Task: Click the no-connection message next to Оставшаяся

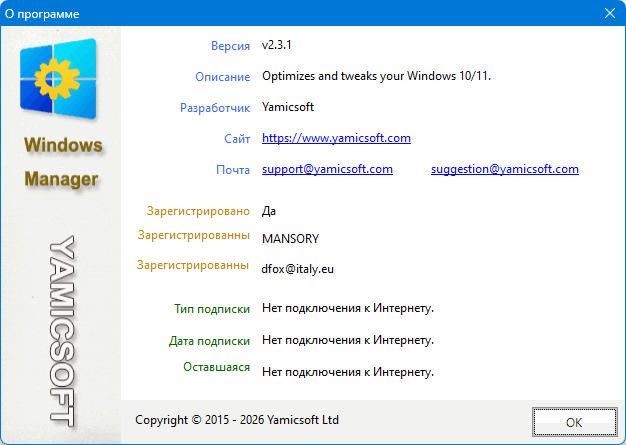Action: [x=348, y=372]
